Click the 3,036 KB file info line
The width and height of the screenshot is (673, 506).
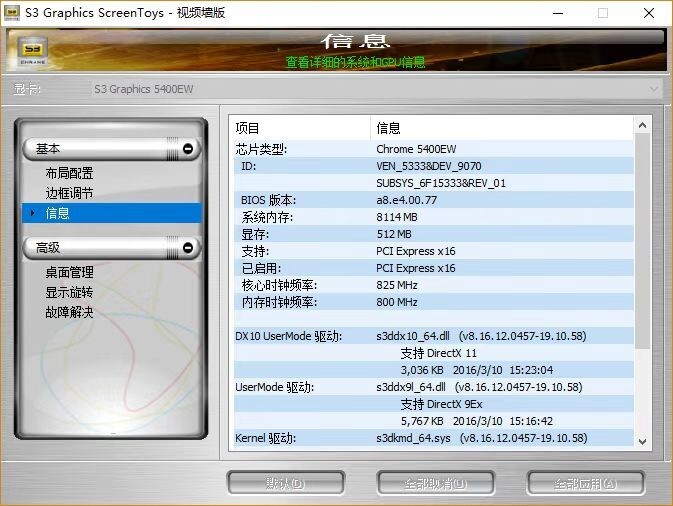[x=476, y=370]
